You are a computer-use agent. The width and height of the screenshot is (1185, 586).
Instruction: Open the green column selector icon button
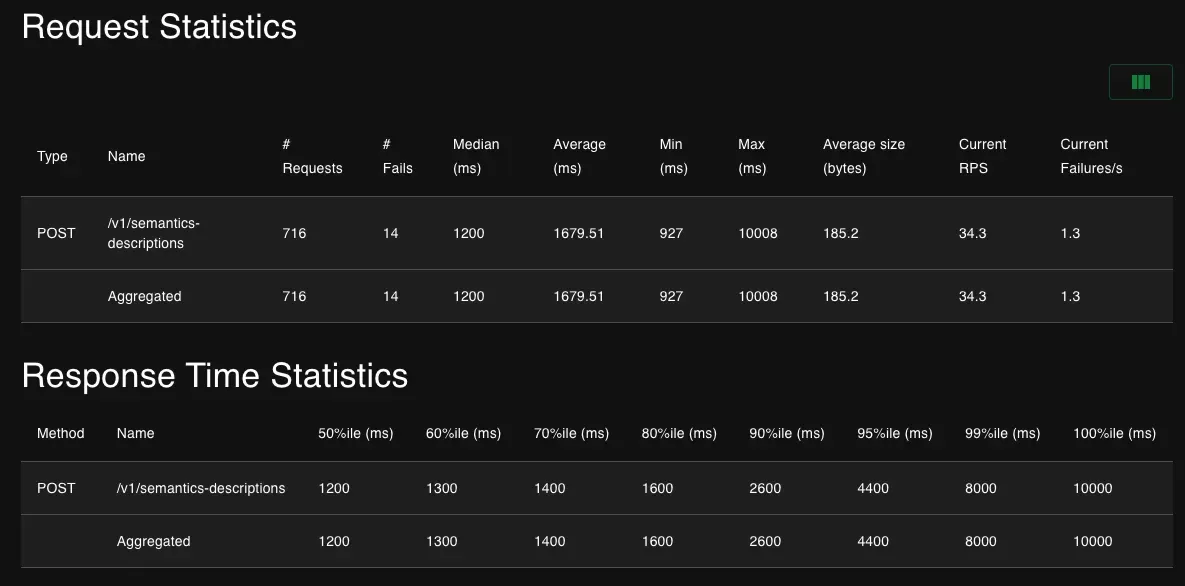point(1140,82)
